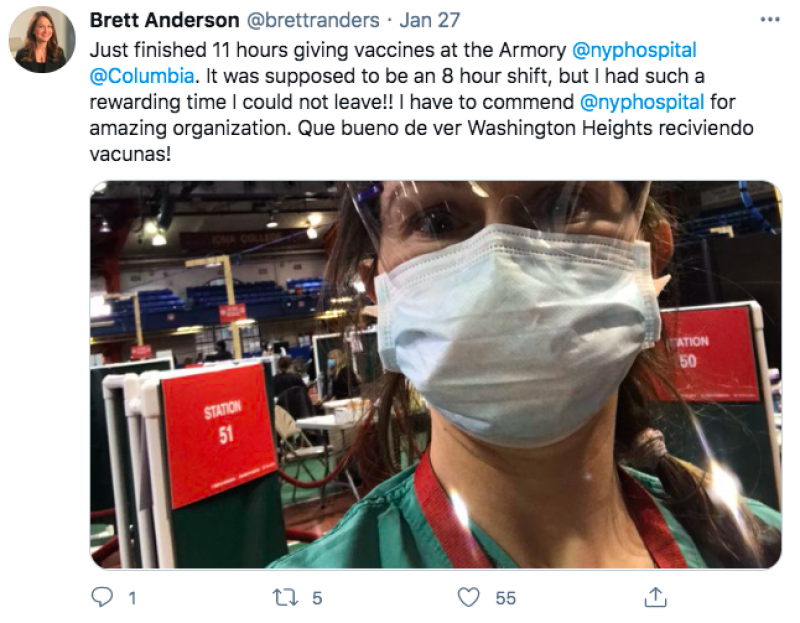Open the attached vaccination site photo
The image size is (800, 623).
click(436, 375)
